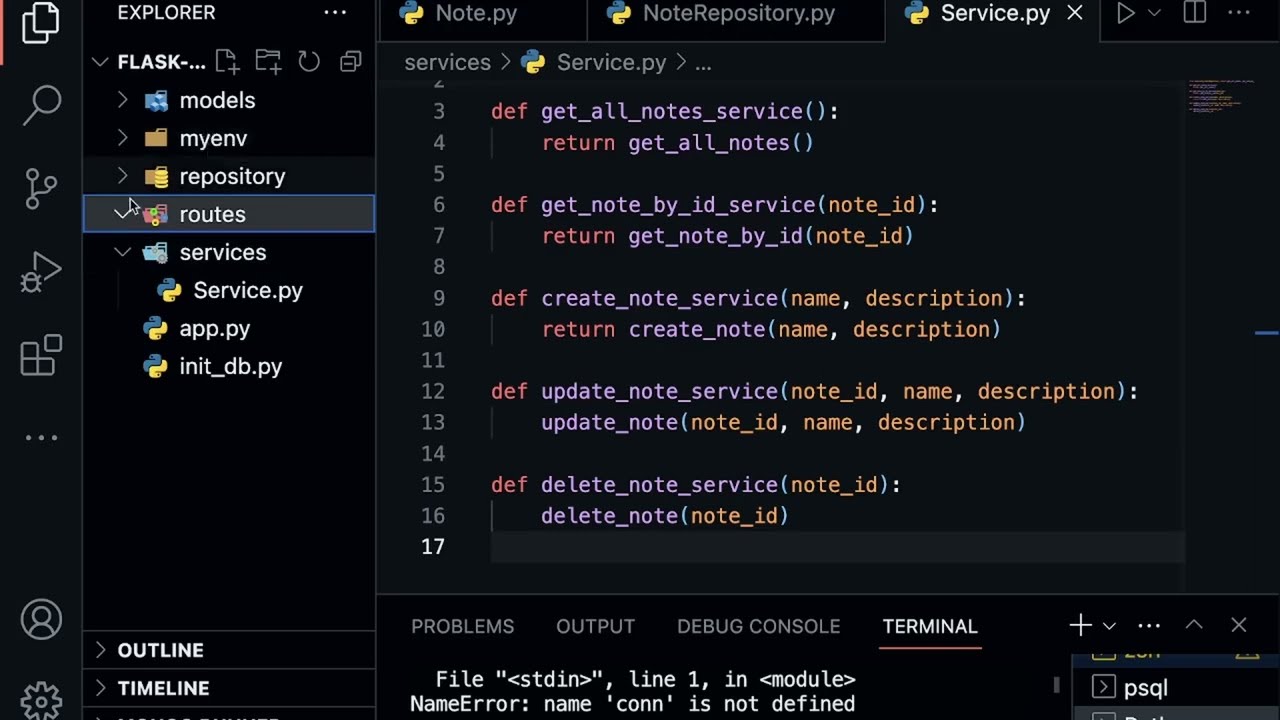Close the Service.py tab
This screenshot has height=720, width=1280.
click(1075, 13)
